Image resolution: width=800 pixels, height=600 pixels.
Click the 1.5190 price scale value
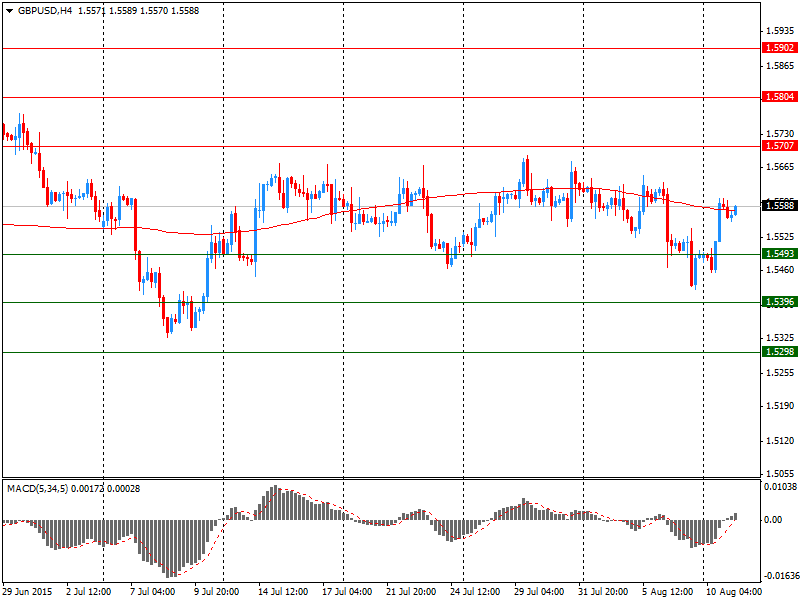click(x=781, y=406)
